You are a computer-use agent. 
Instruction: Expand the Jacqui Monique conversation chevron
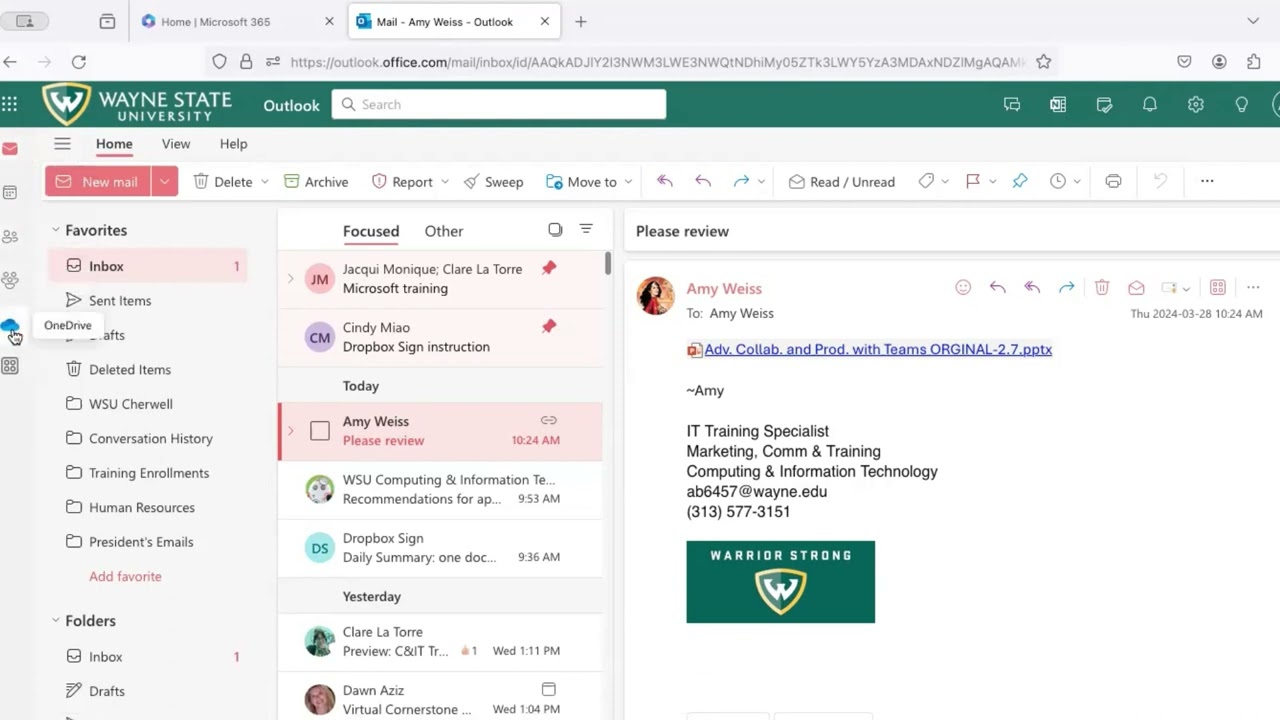coord(291,278)
